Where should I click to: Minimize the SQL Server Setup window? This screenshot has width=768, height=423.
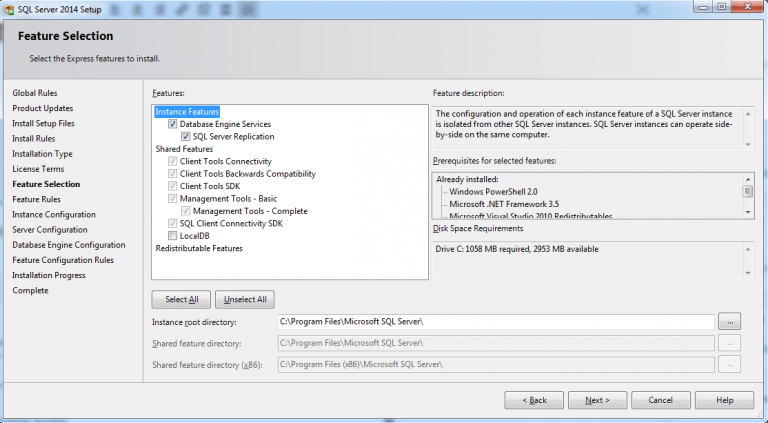pyautogui.click(x=703, y=6)
